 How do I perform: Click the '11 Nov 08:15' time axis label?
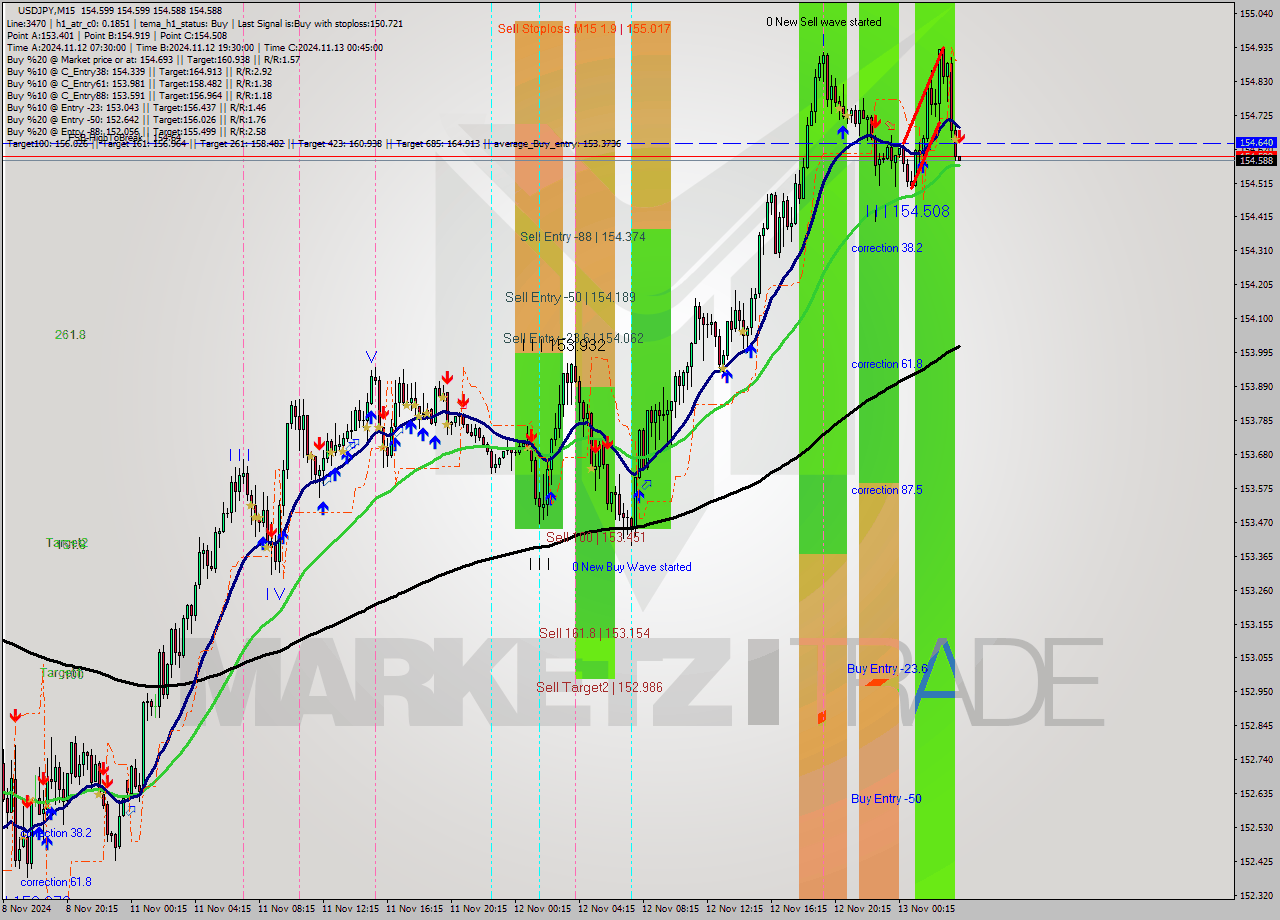[287, 909]
